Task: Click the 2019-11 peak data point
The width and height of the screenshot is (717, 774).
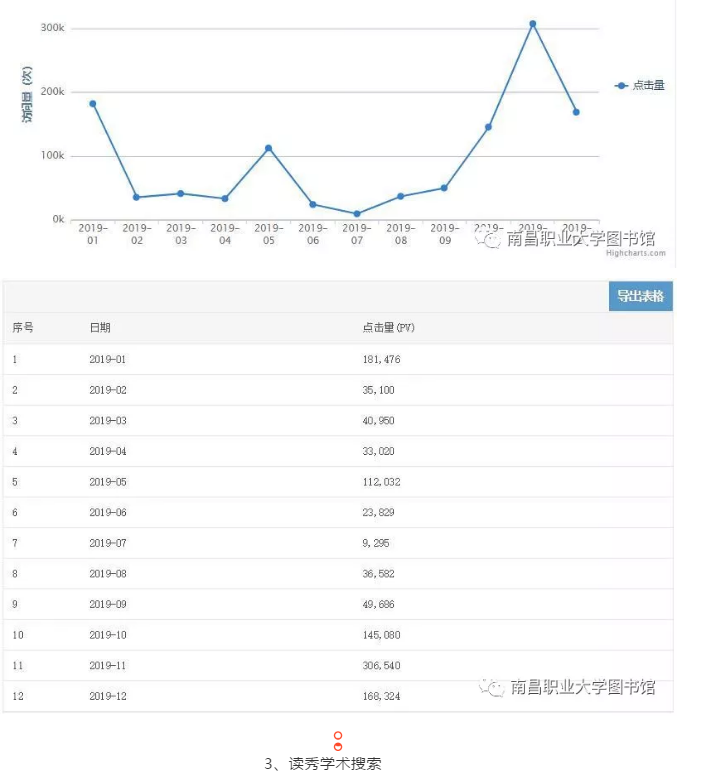Action: 532,24
